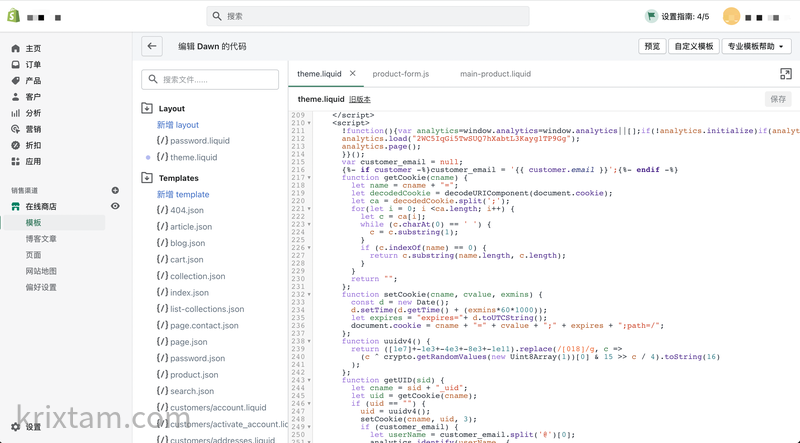Fold code at line 217 gutter arrow
800x443 pixels.
[309, 178]
